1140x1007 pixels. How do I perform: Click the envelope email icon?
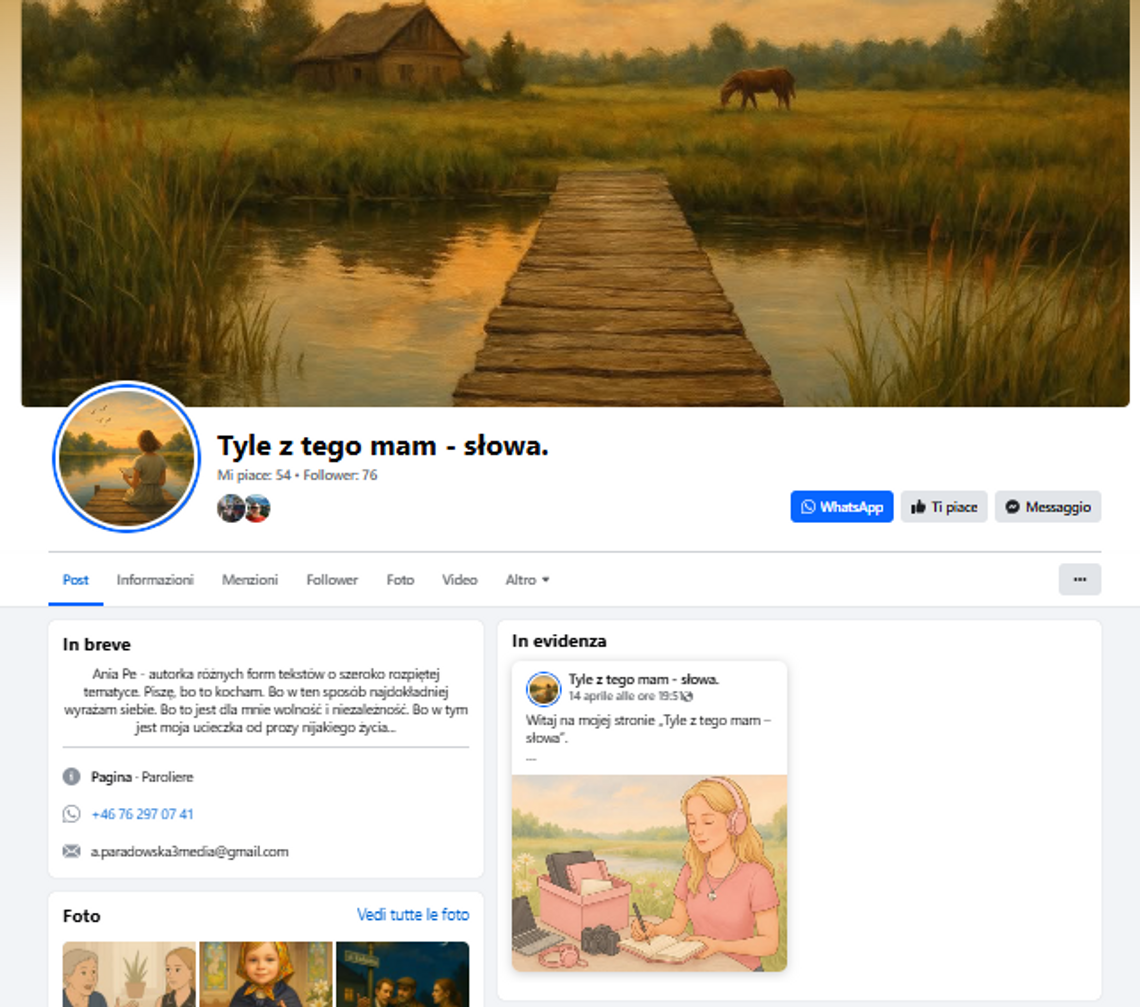click(71, 852)
